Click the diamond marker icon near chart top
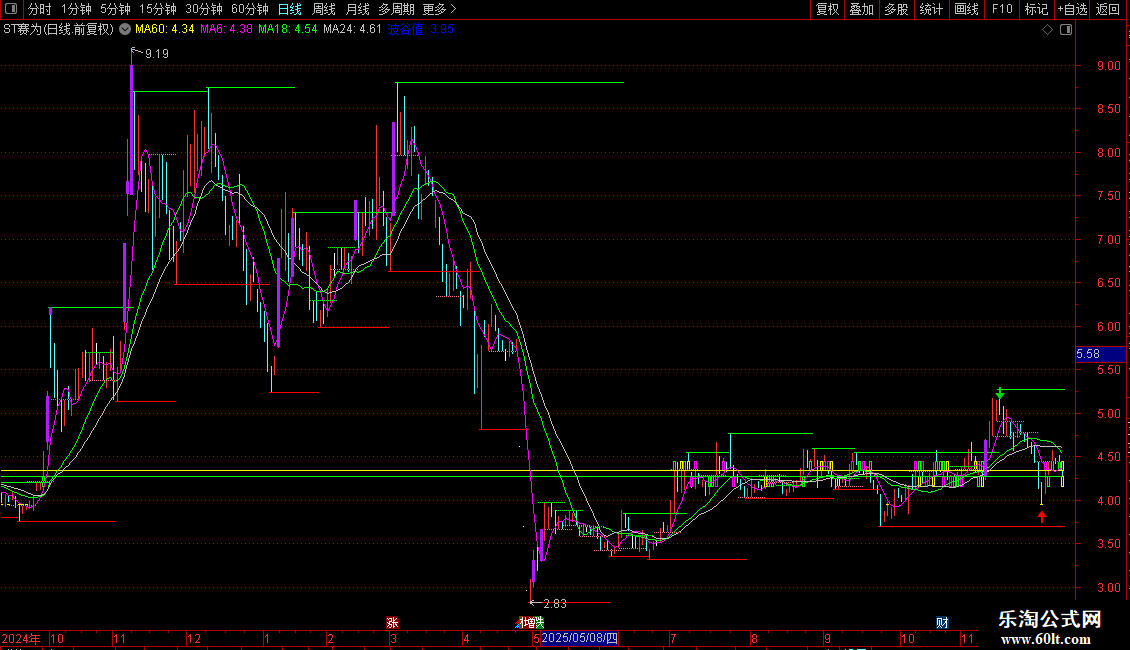 [1048, 30]
